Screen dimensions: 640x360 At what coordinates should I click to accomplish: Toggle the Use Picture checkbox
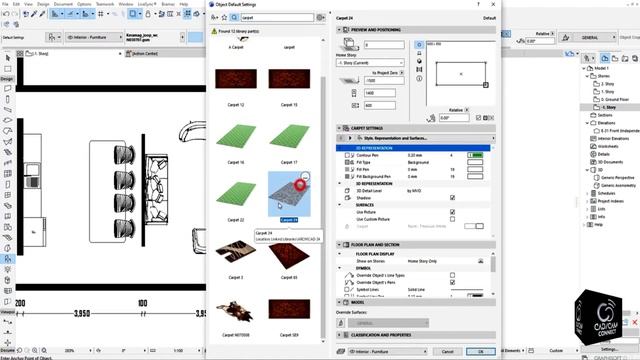[452, 212]
